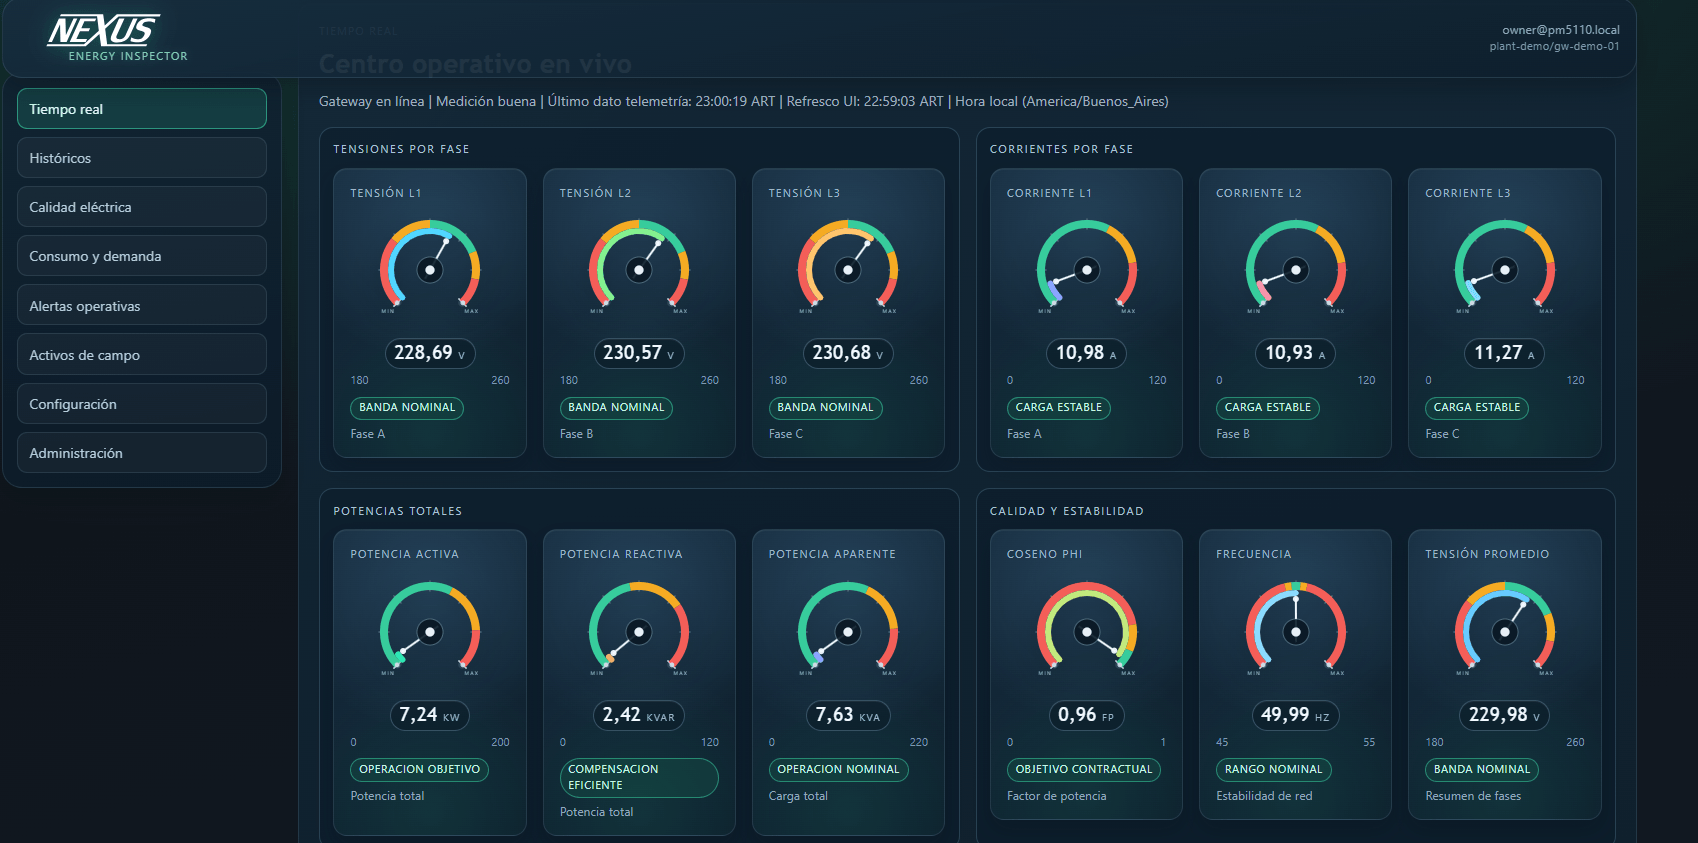1698x843 pixels.
Task: Click the Coseno Phi gauge dial
Action: (1087, 629)
